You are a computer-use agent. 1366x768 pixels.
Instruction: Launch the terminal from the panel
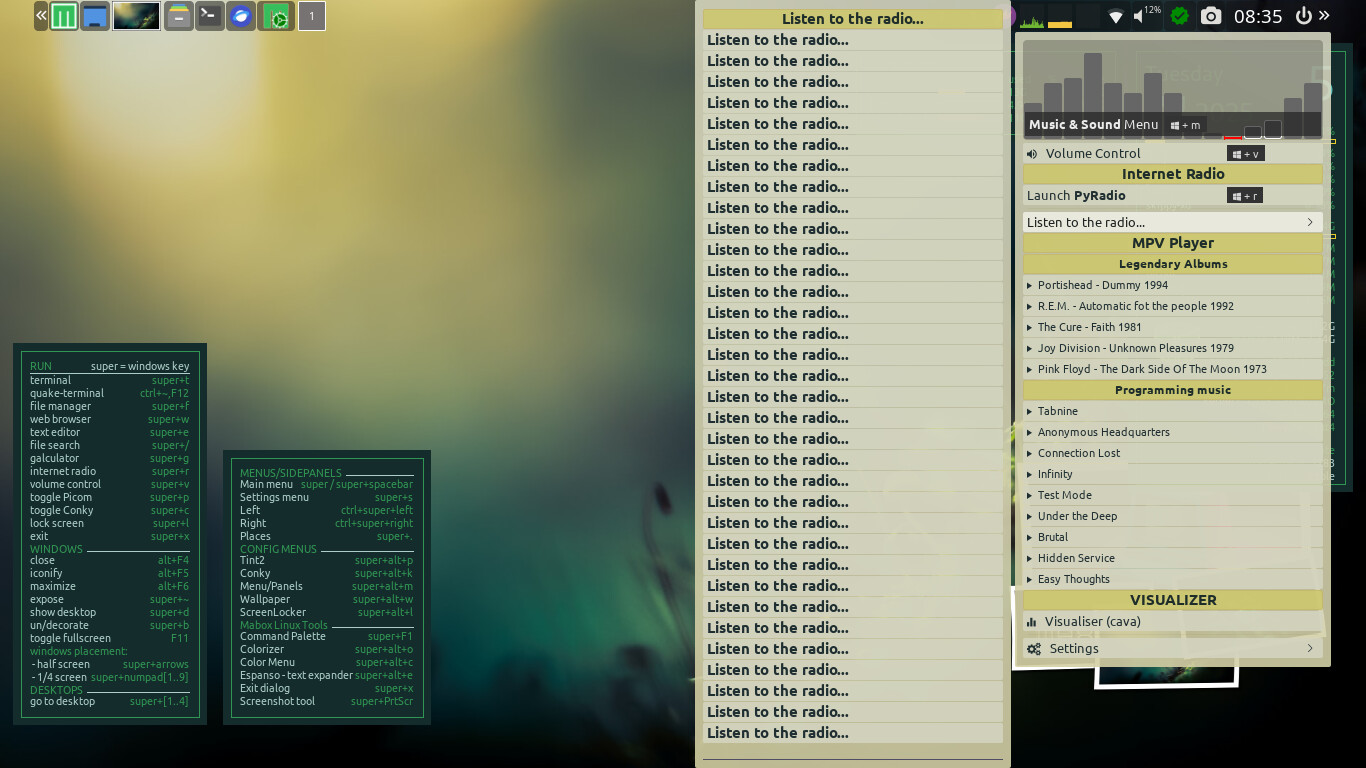(210, 16)
